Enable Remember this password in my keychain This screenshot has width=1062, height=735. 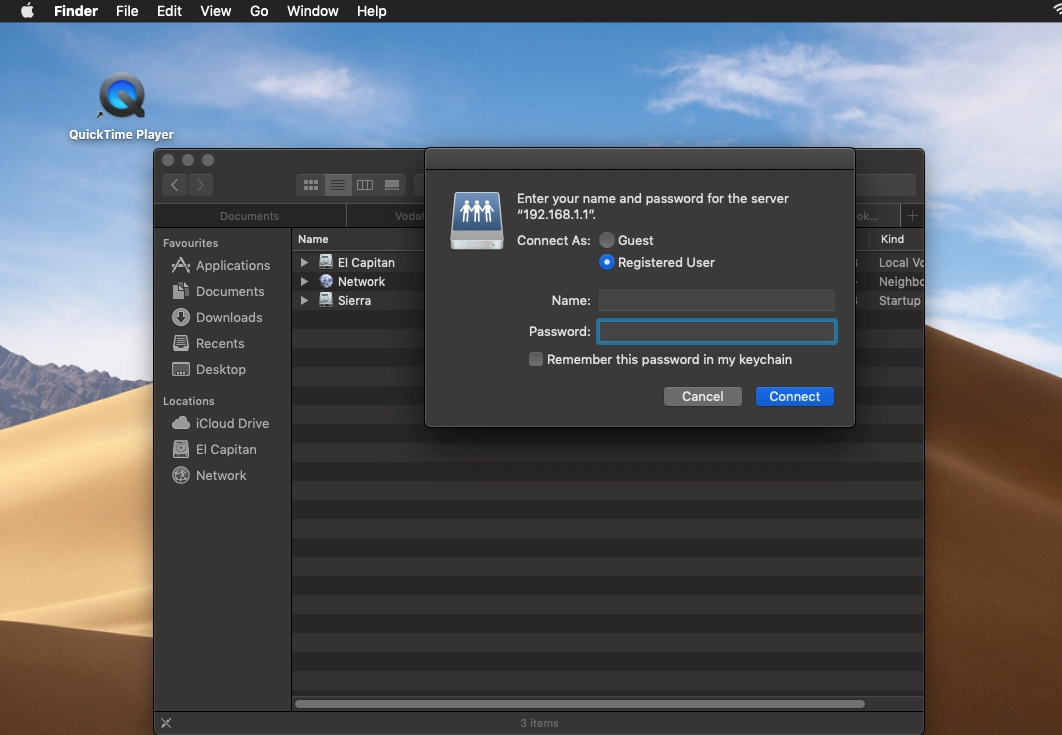tap(536, 359)
